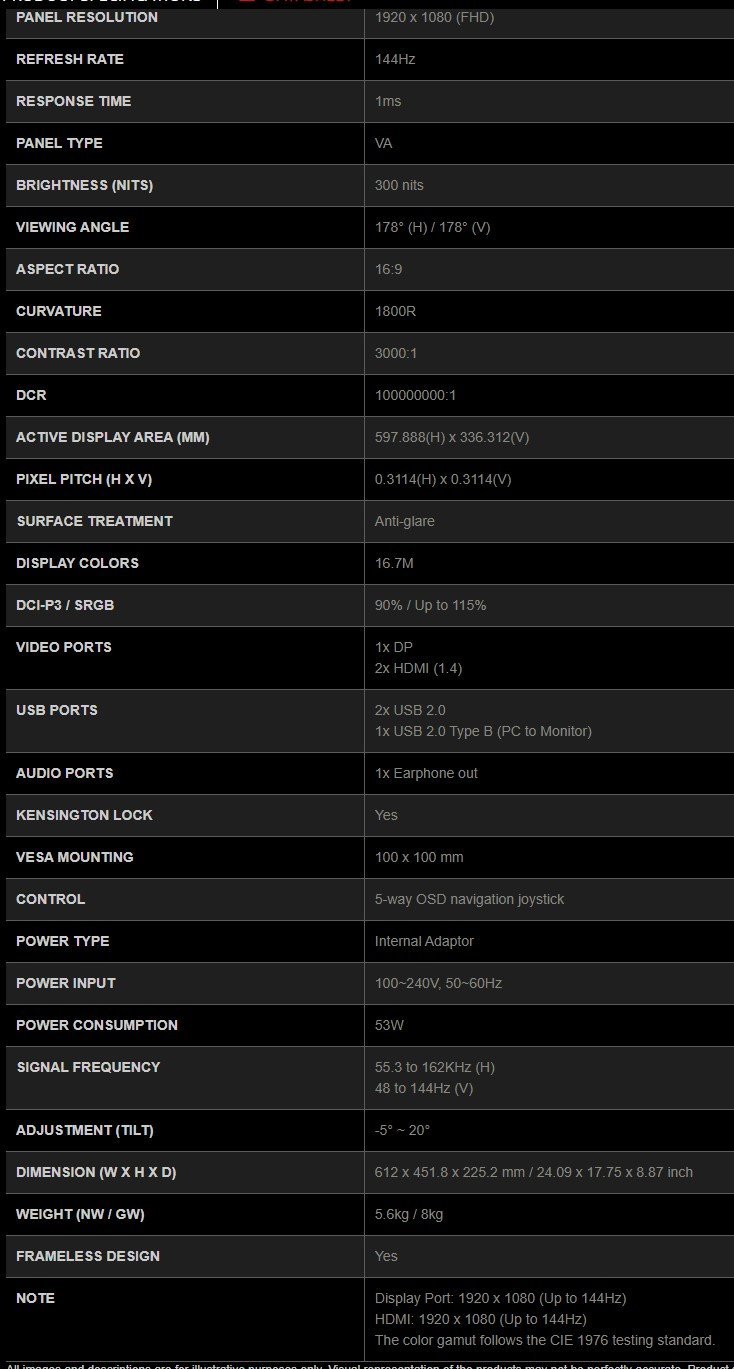Click the Contrast Ratio 3000:1 value
The height and width of the screenshot is (1369, 734).
coord(397,353)
